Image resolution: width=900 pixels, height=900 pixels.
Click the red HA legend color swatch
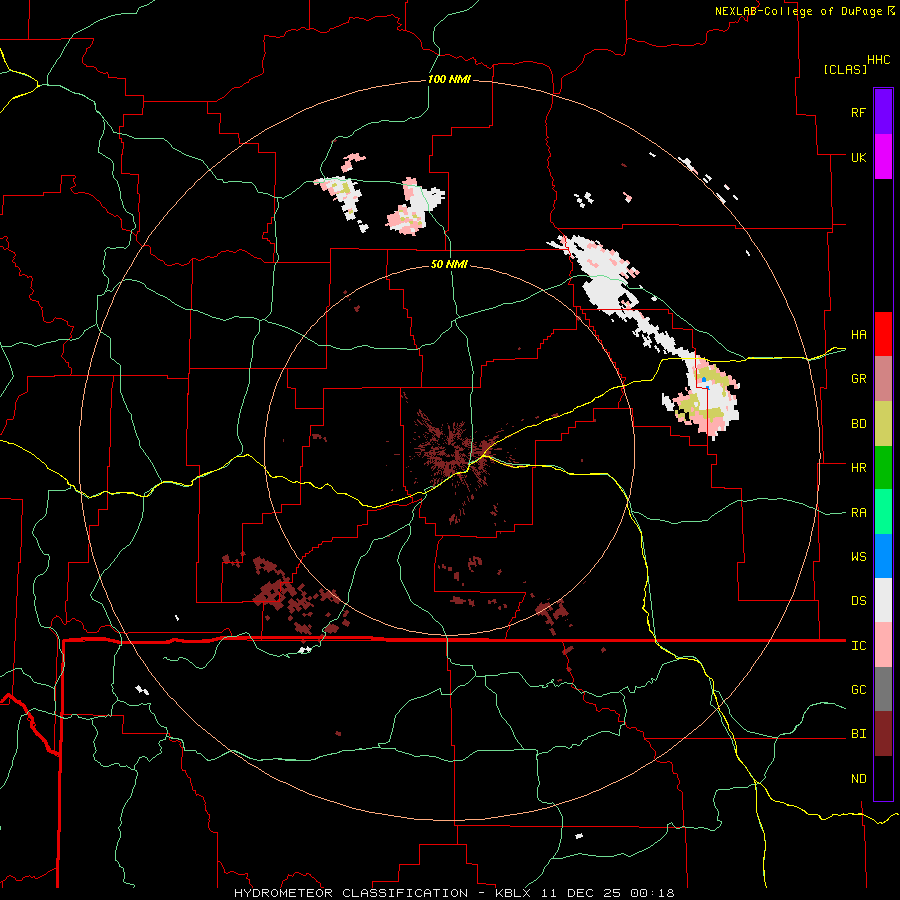(x=883, y=334)
